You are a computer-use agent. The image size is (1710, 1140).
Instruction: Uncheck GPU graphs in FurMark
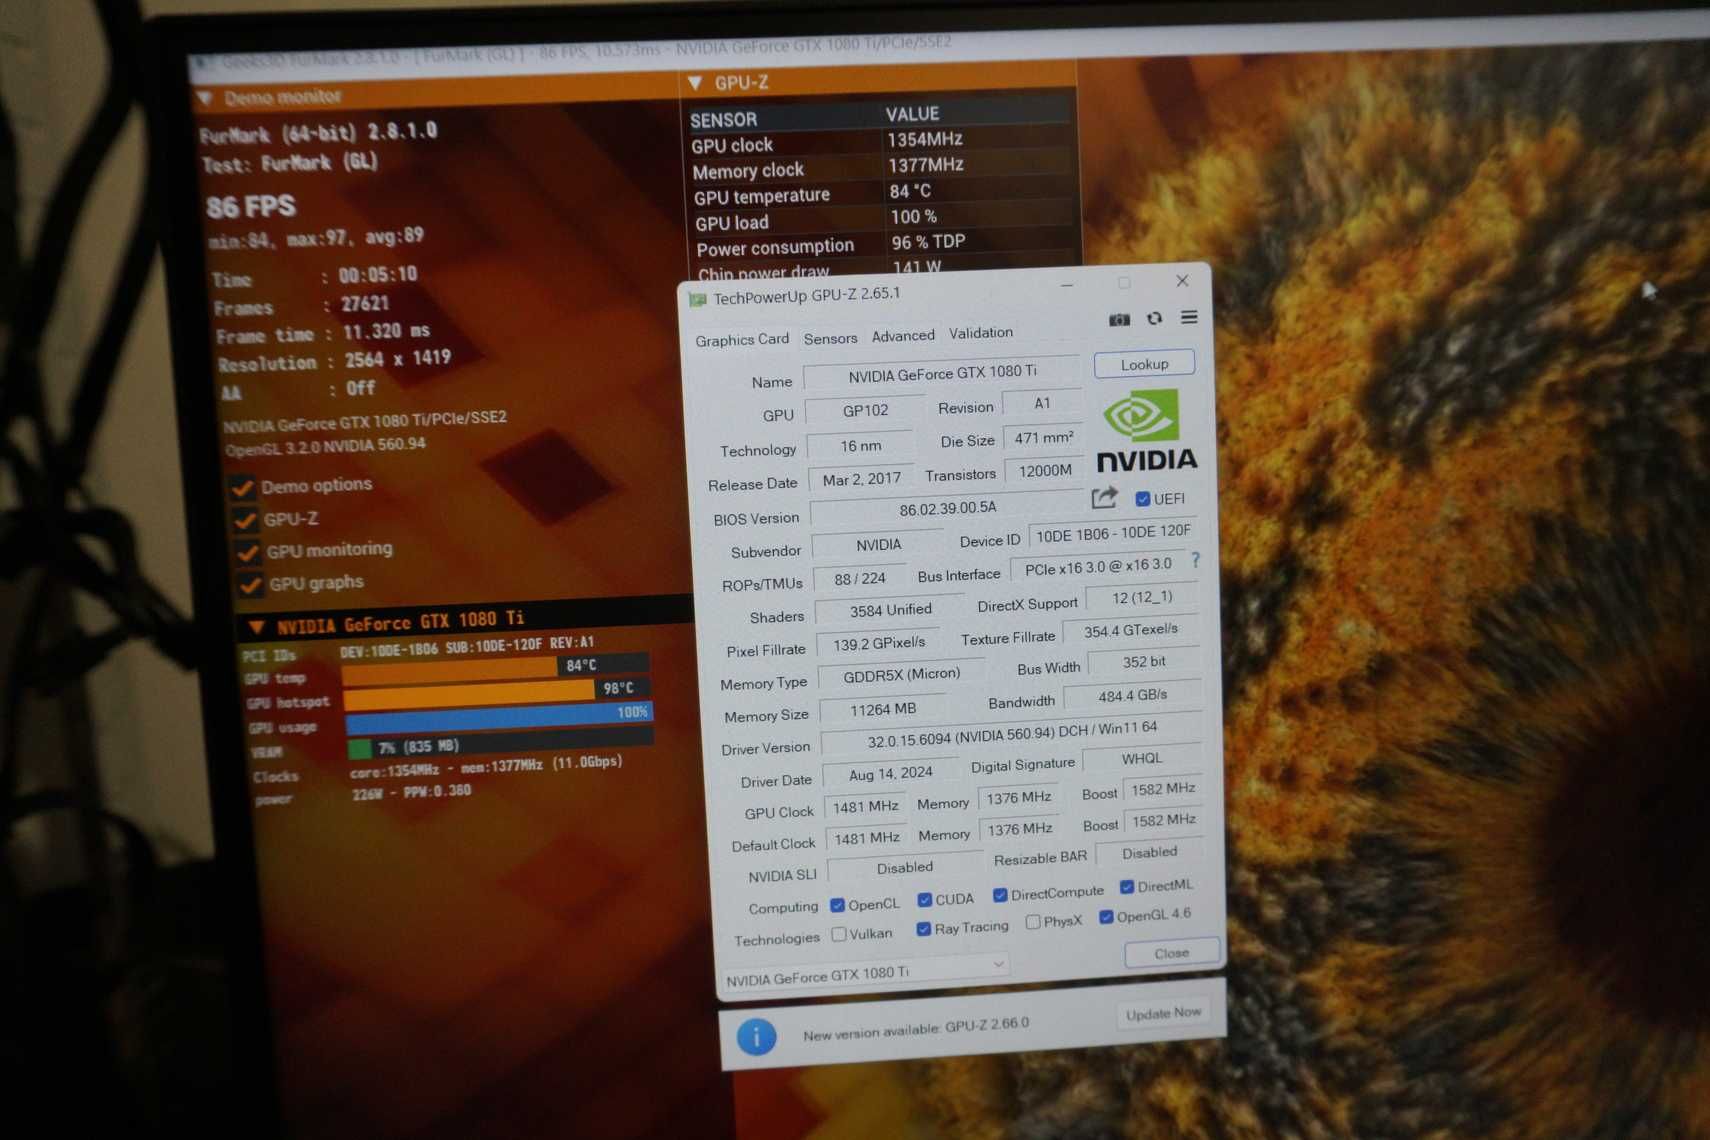(x=250, y=584)
